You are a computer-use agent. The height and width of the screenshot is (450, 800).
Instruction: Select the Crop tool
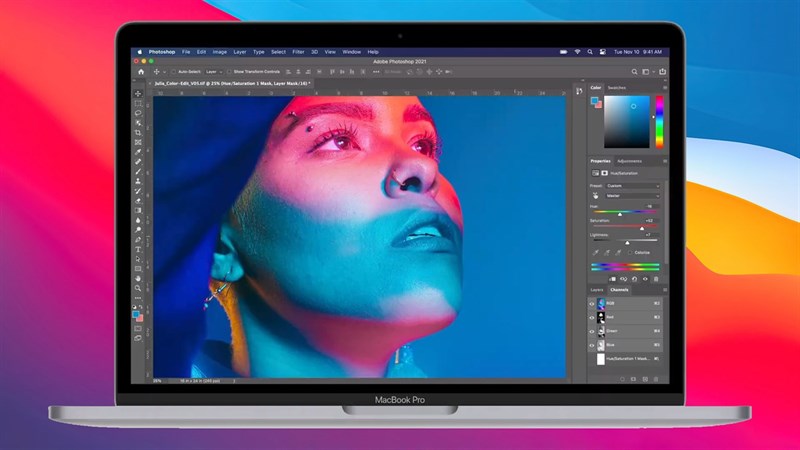click(138, 133)
